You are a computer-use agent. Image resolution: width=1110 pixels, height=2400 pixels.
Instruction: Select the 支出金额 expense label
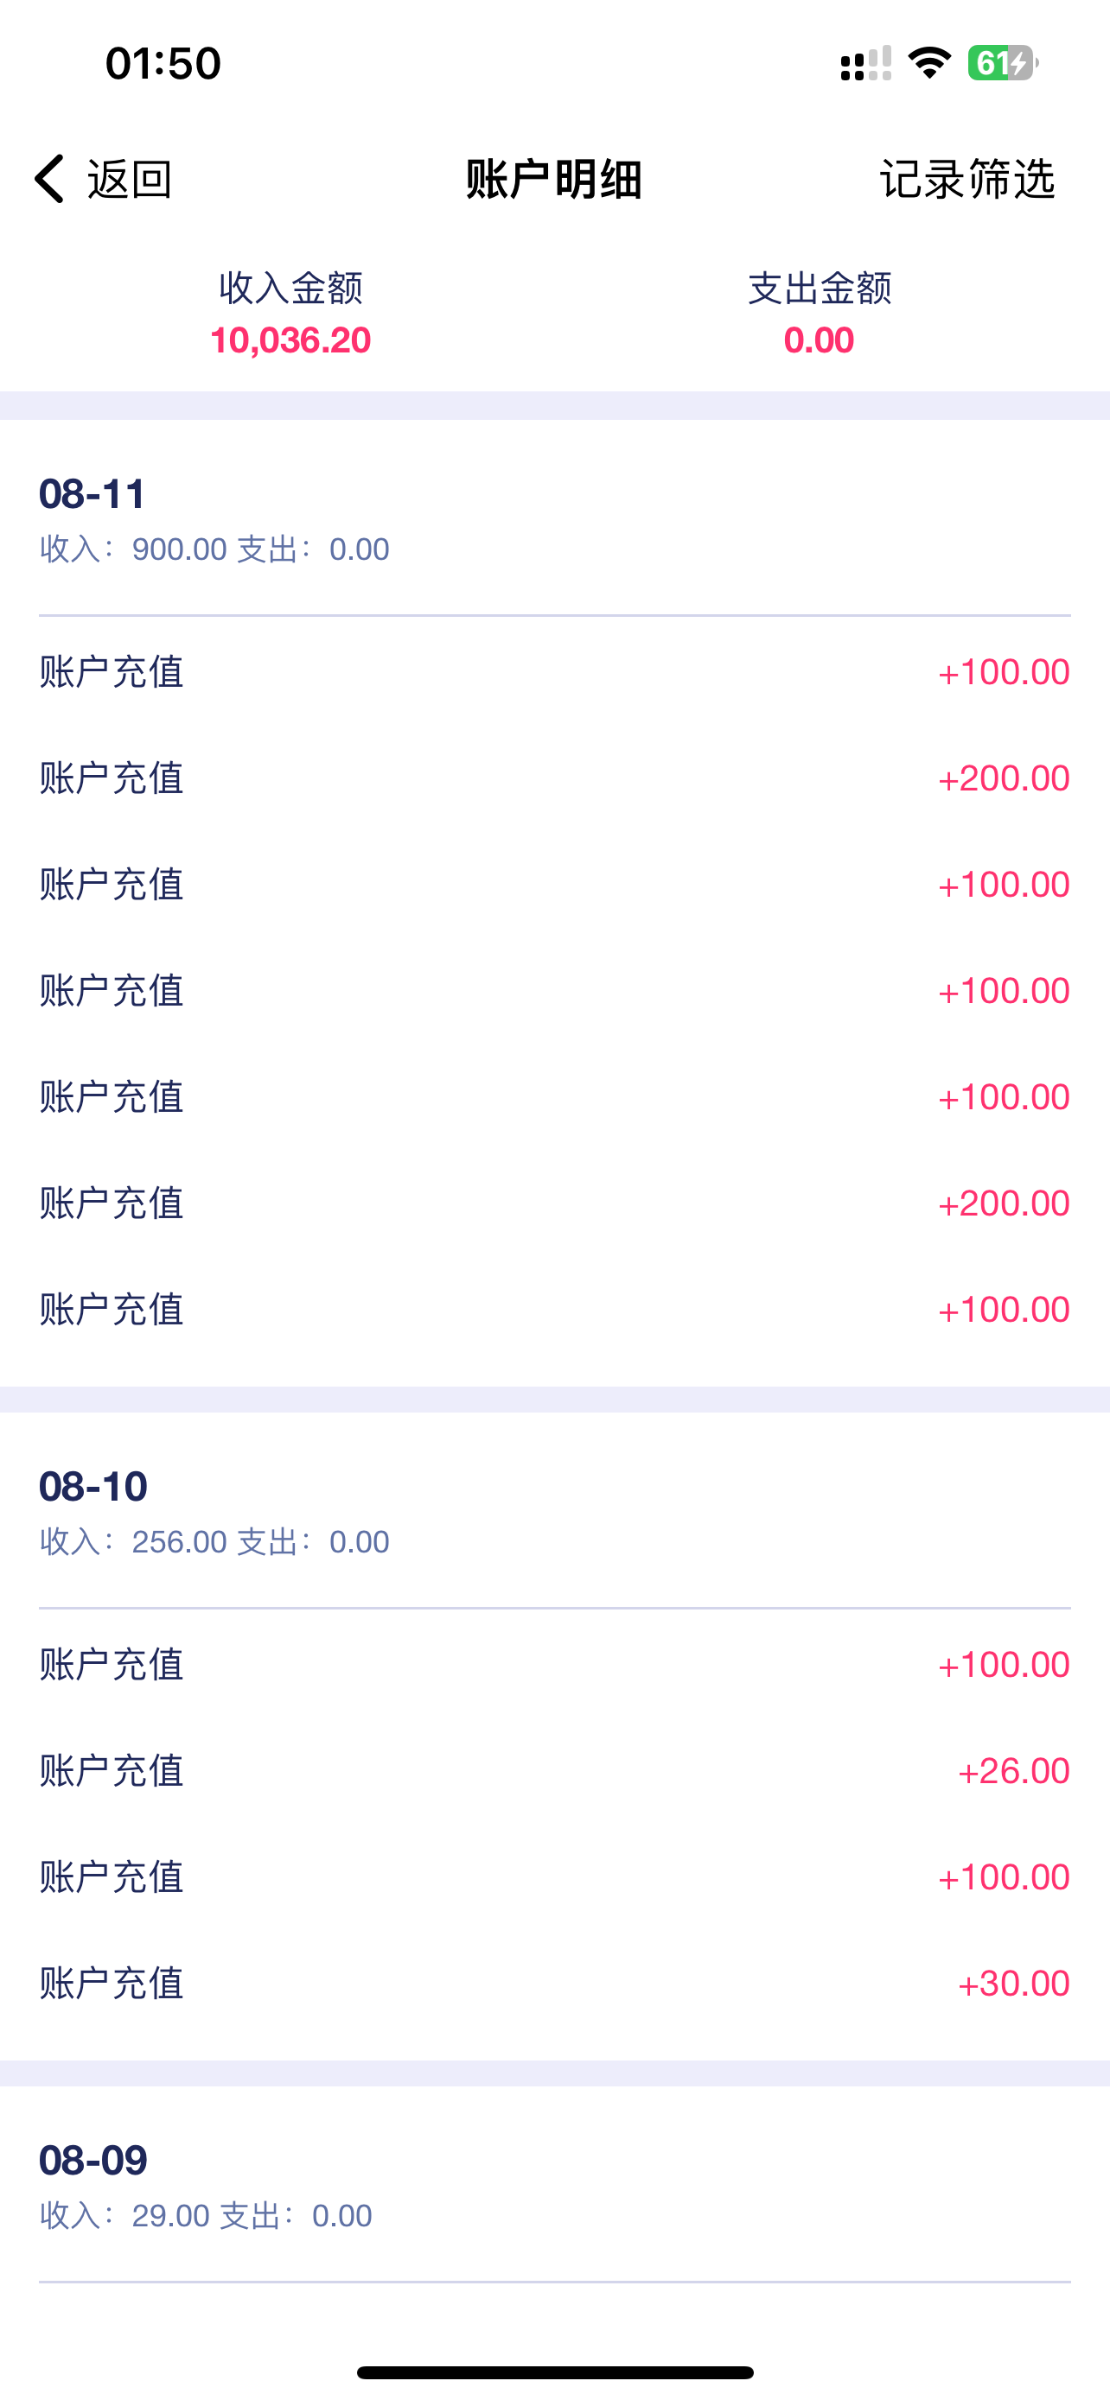click(819, 288)
